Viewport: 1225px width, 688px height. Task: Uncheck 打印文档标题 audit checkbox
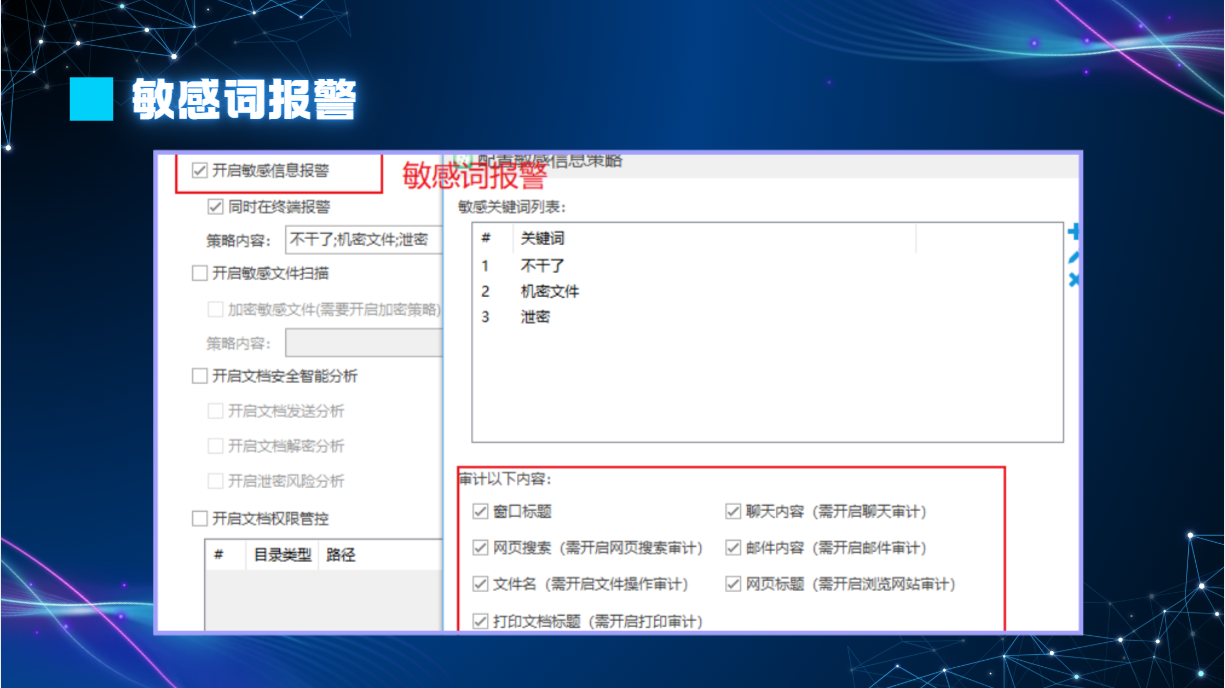(x=481, y=621)
